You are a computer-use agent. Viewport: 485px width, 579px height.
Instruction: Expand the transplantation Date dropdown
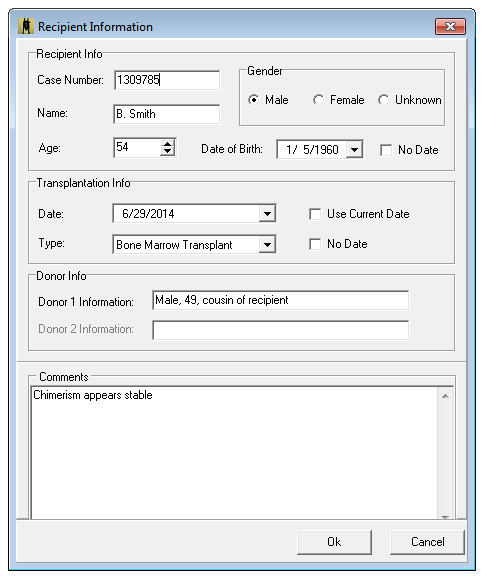[x=267, y=214]
